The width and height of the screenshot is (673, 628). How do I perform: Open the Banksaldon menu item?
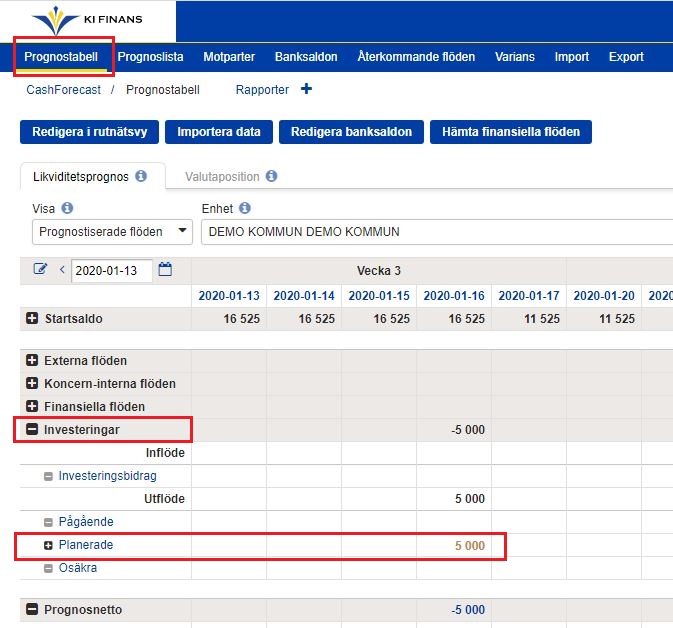tap(306, 57)
